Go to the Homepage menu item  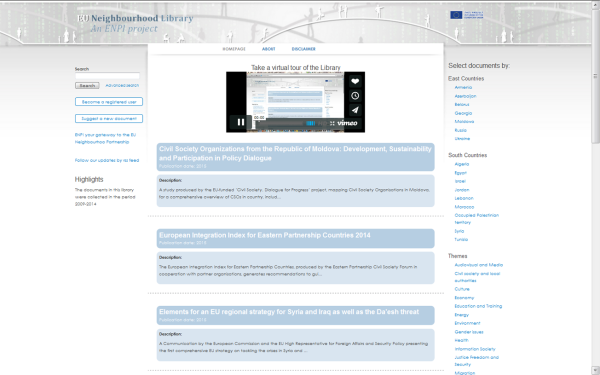[234, 49]
